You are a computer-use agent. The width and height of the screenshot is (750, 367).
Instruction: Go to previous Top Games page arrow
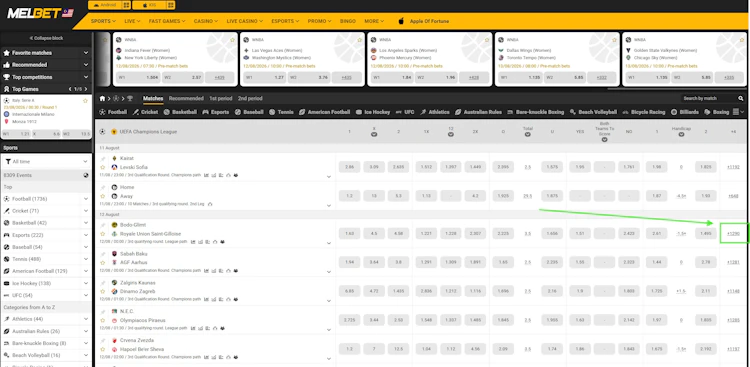70,89
